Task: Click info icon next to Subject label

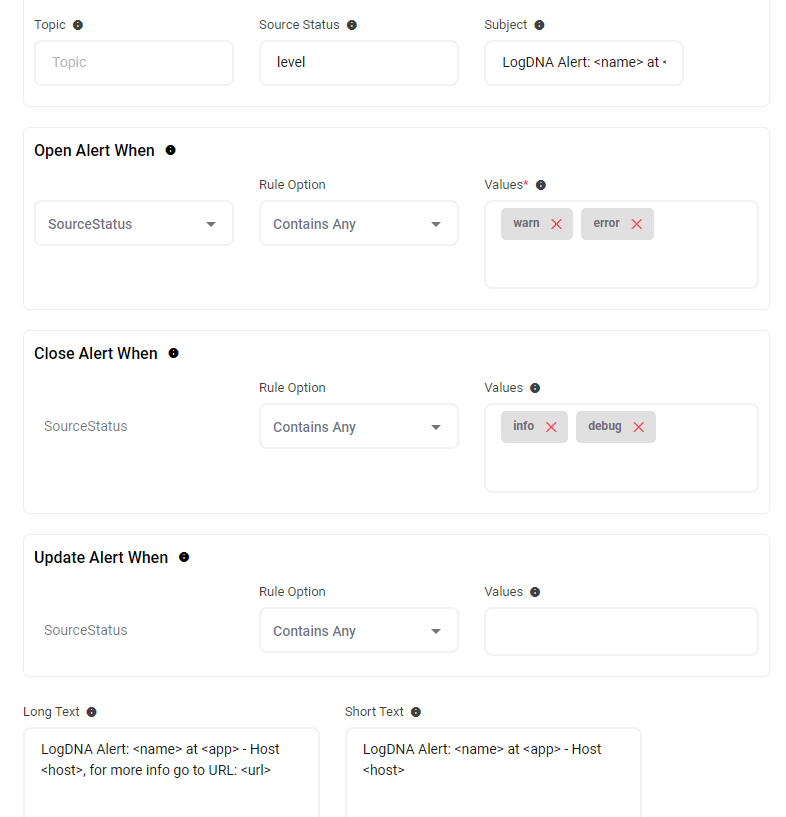Action: click(540, 25)
